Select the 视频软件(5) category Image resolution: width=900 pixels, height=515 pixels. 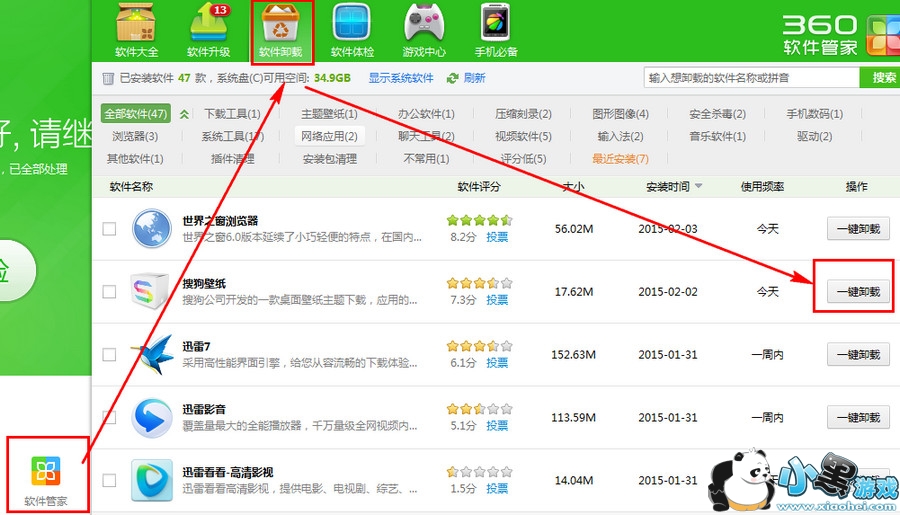[523, 136]
